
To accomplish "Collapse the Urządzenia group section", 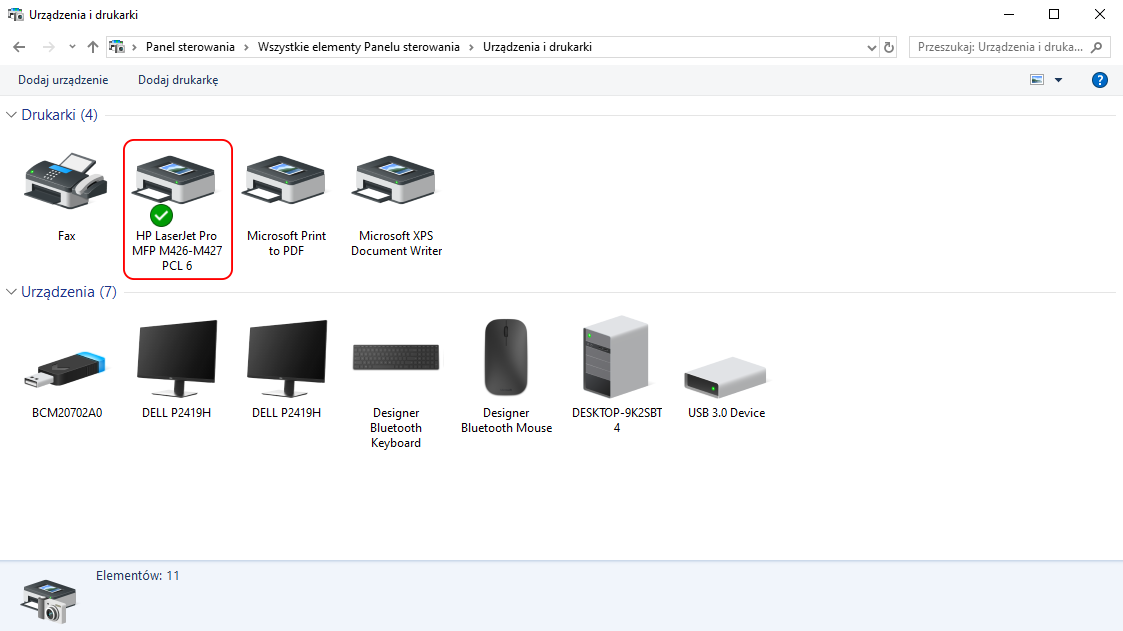I will pyautogui.click(x=12, y=292).
